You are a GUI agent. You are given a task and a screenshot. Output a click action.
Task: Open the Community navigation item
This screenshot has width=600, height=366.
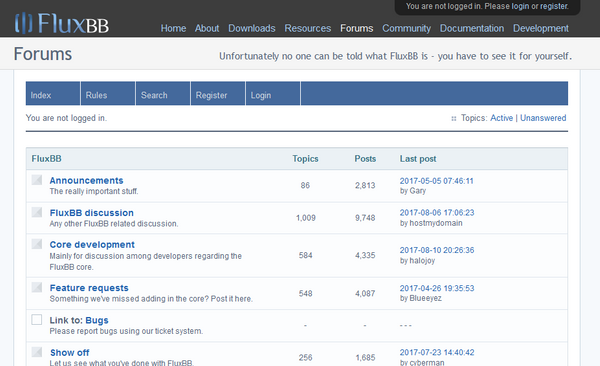(406, 28)
